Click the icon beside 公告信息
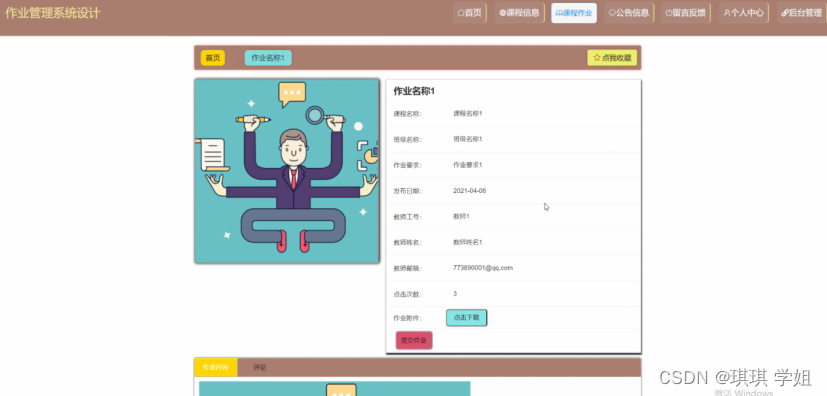The image size is (827, 396). (x=612, y=13)
